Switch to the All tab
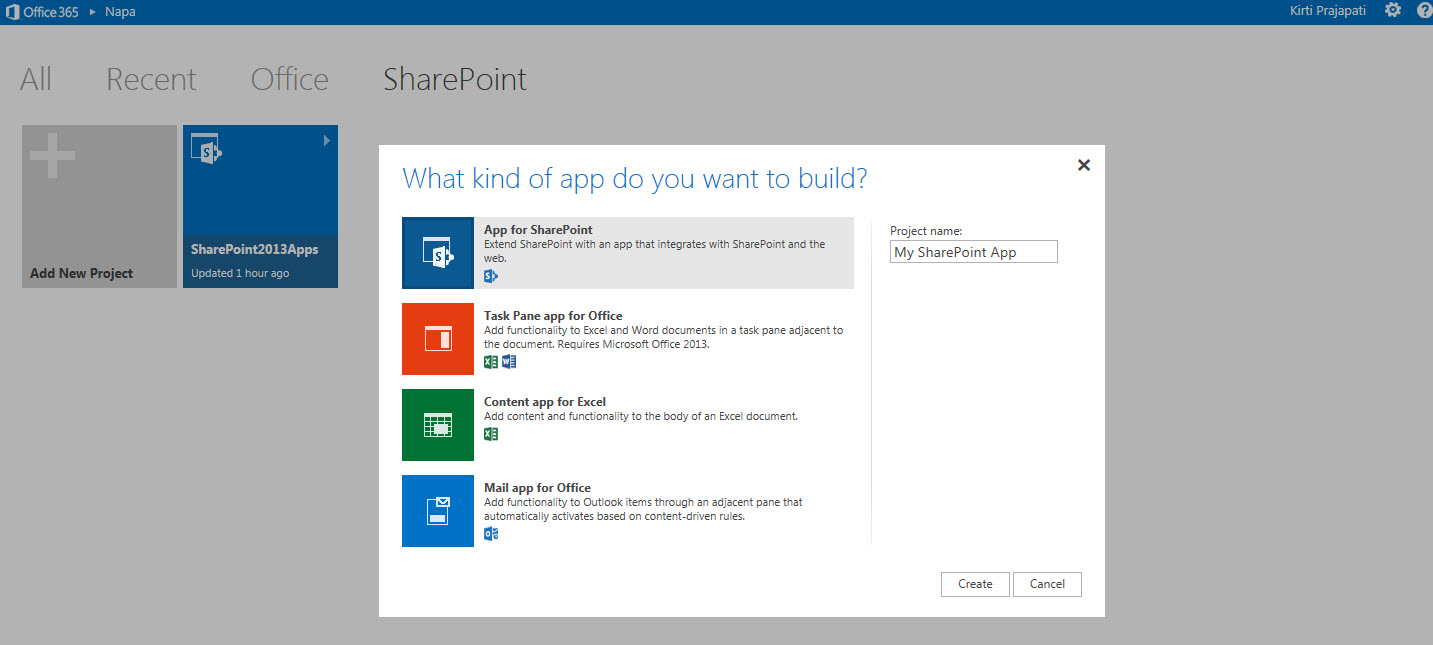This screenshot has width=1433, height=645. pos(36,80)
